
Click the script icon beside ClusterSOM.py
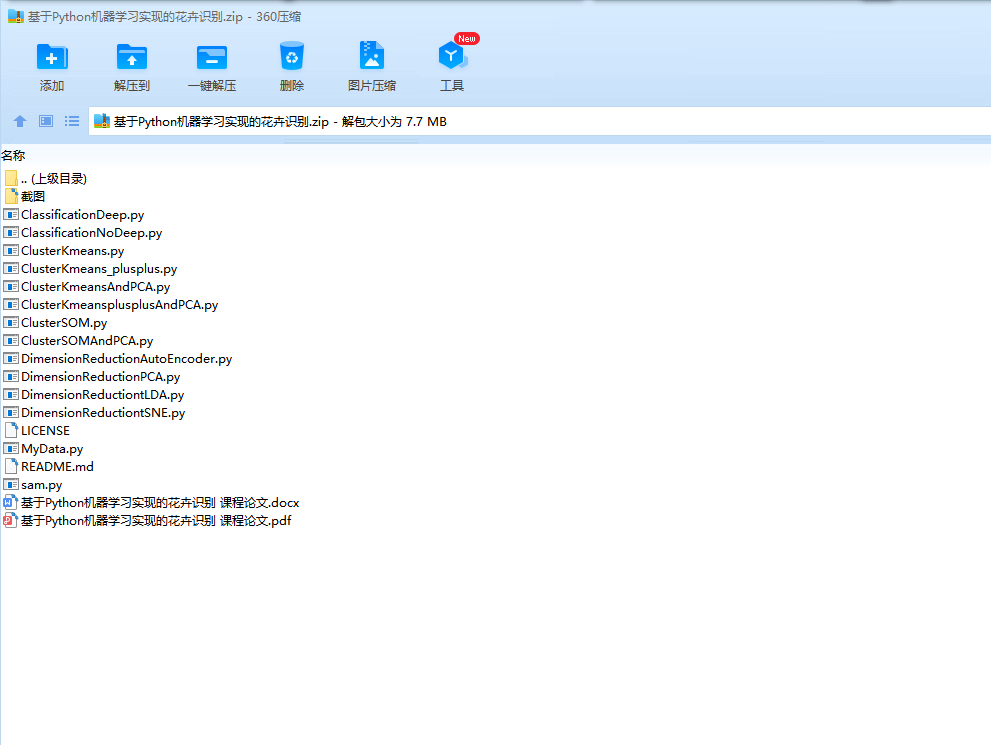11,323
